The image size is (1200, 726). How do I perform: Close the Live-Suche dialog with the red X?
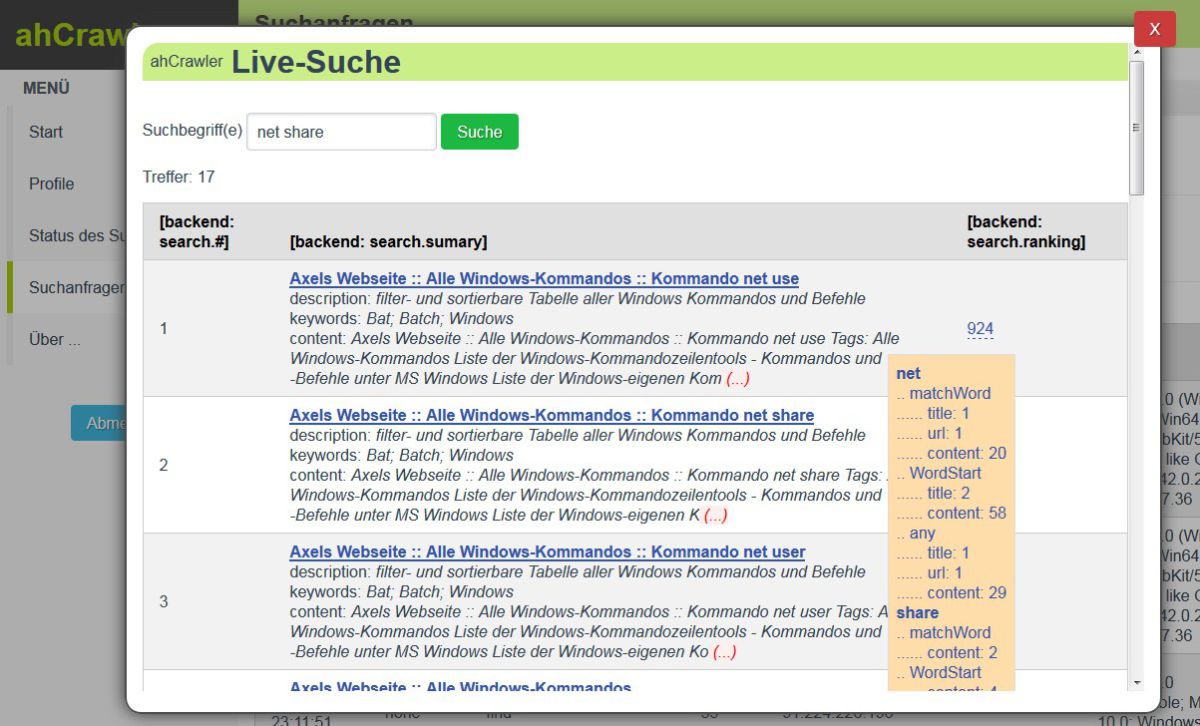1154,29
